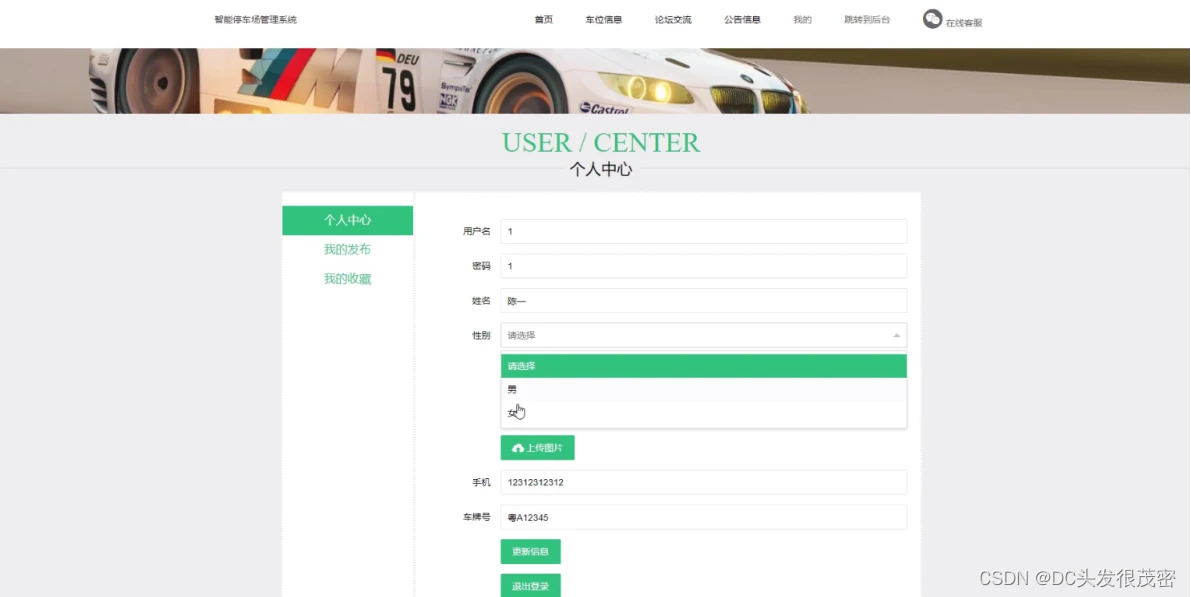Go to 首页 in the top navigation
Viewport: 1191px width, 597px height.
tap(543, 20)
